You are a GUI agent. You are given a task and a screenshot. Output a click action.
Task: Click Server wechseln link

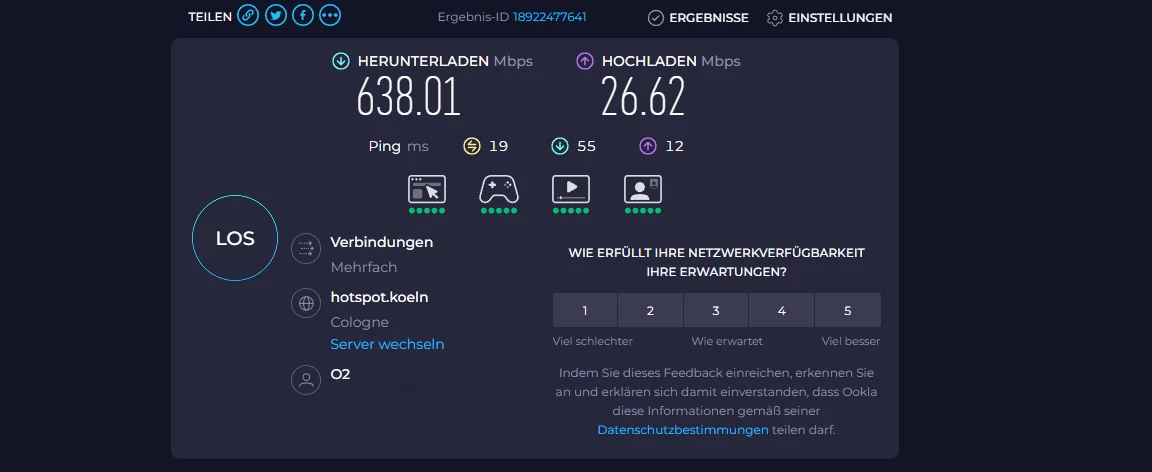coord(387,344)
